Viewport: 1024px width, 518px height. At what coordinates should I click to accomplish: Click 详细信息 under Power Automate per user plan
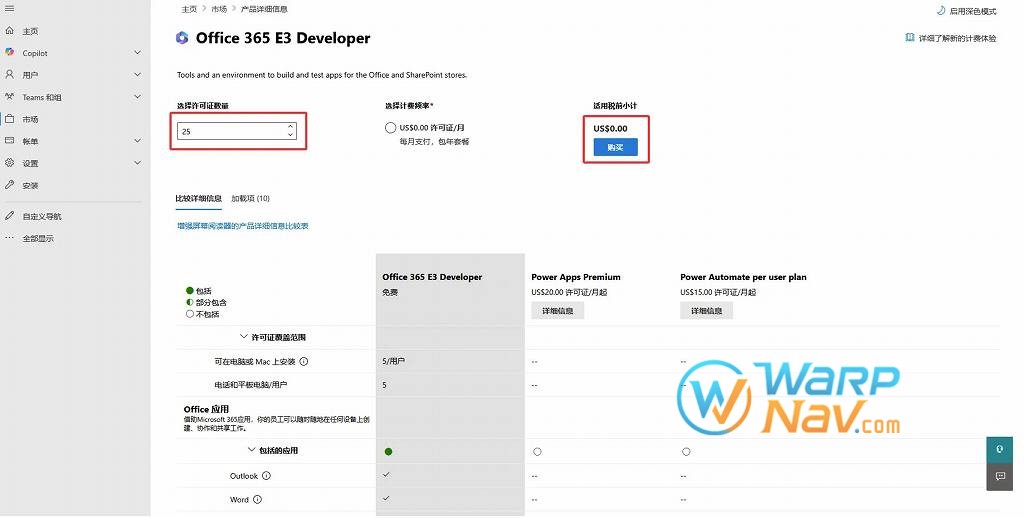coord(706,310)
